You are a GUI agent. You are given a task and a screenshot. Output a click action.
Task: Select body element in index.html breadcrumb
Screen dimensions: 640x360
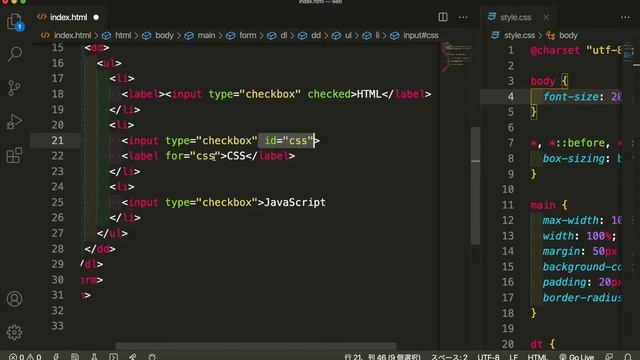(x=164, y=36)
